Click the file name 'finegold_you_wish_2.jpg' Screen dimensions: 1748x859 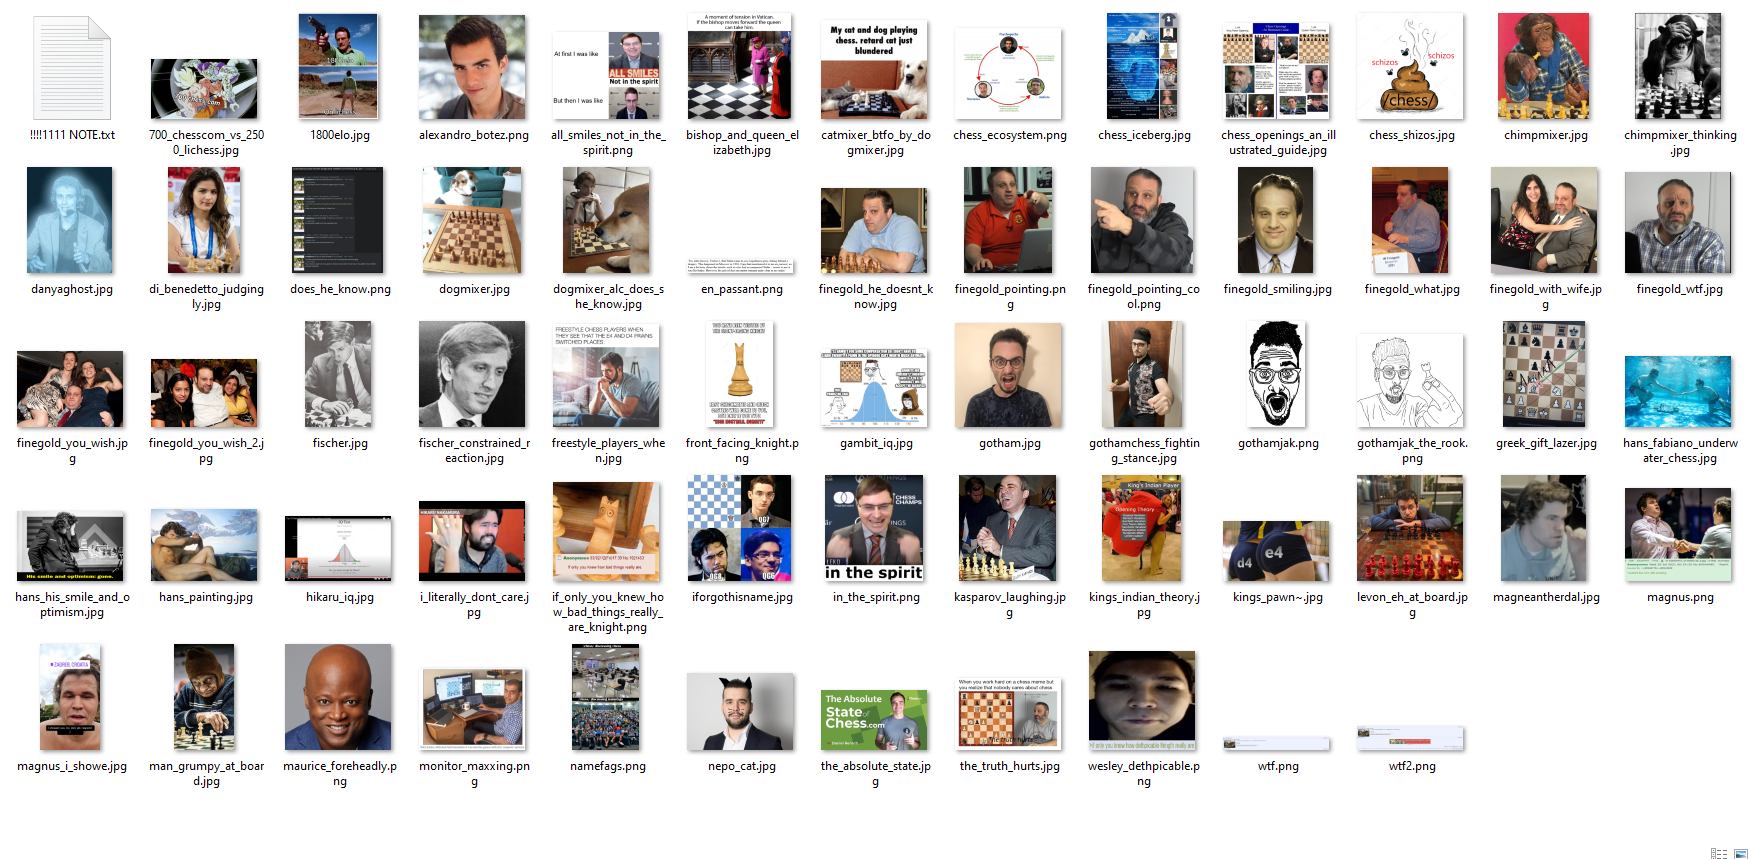(206, 451)
